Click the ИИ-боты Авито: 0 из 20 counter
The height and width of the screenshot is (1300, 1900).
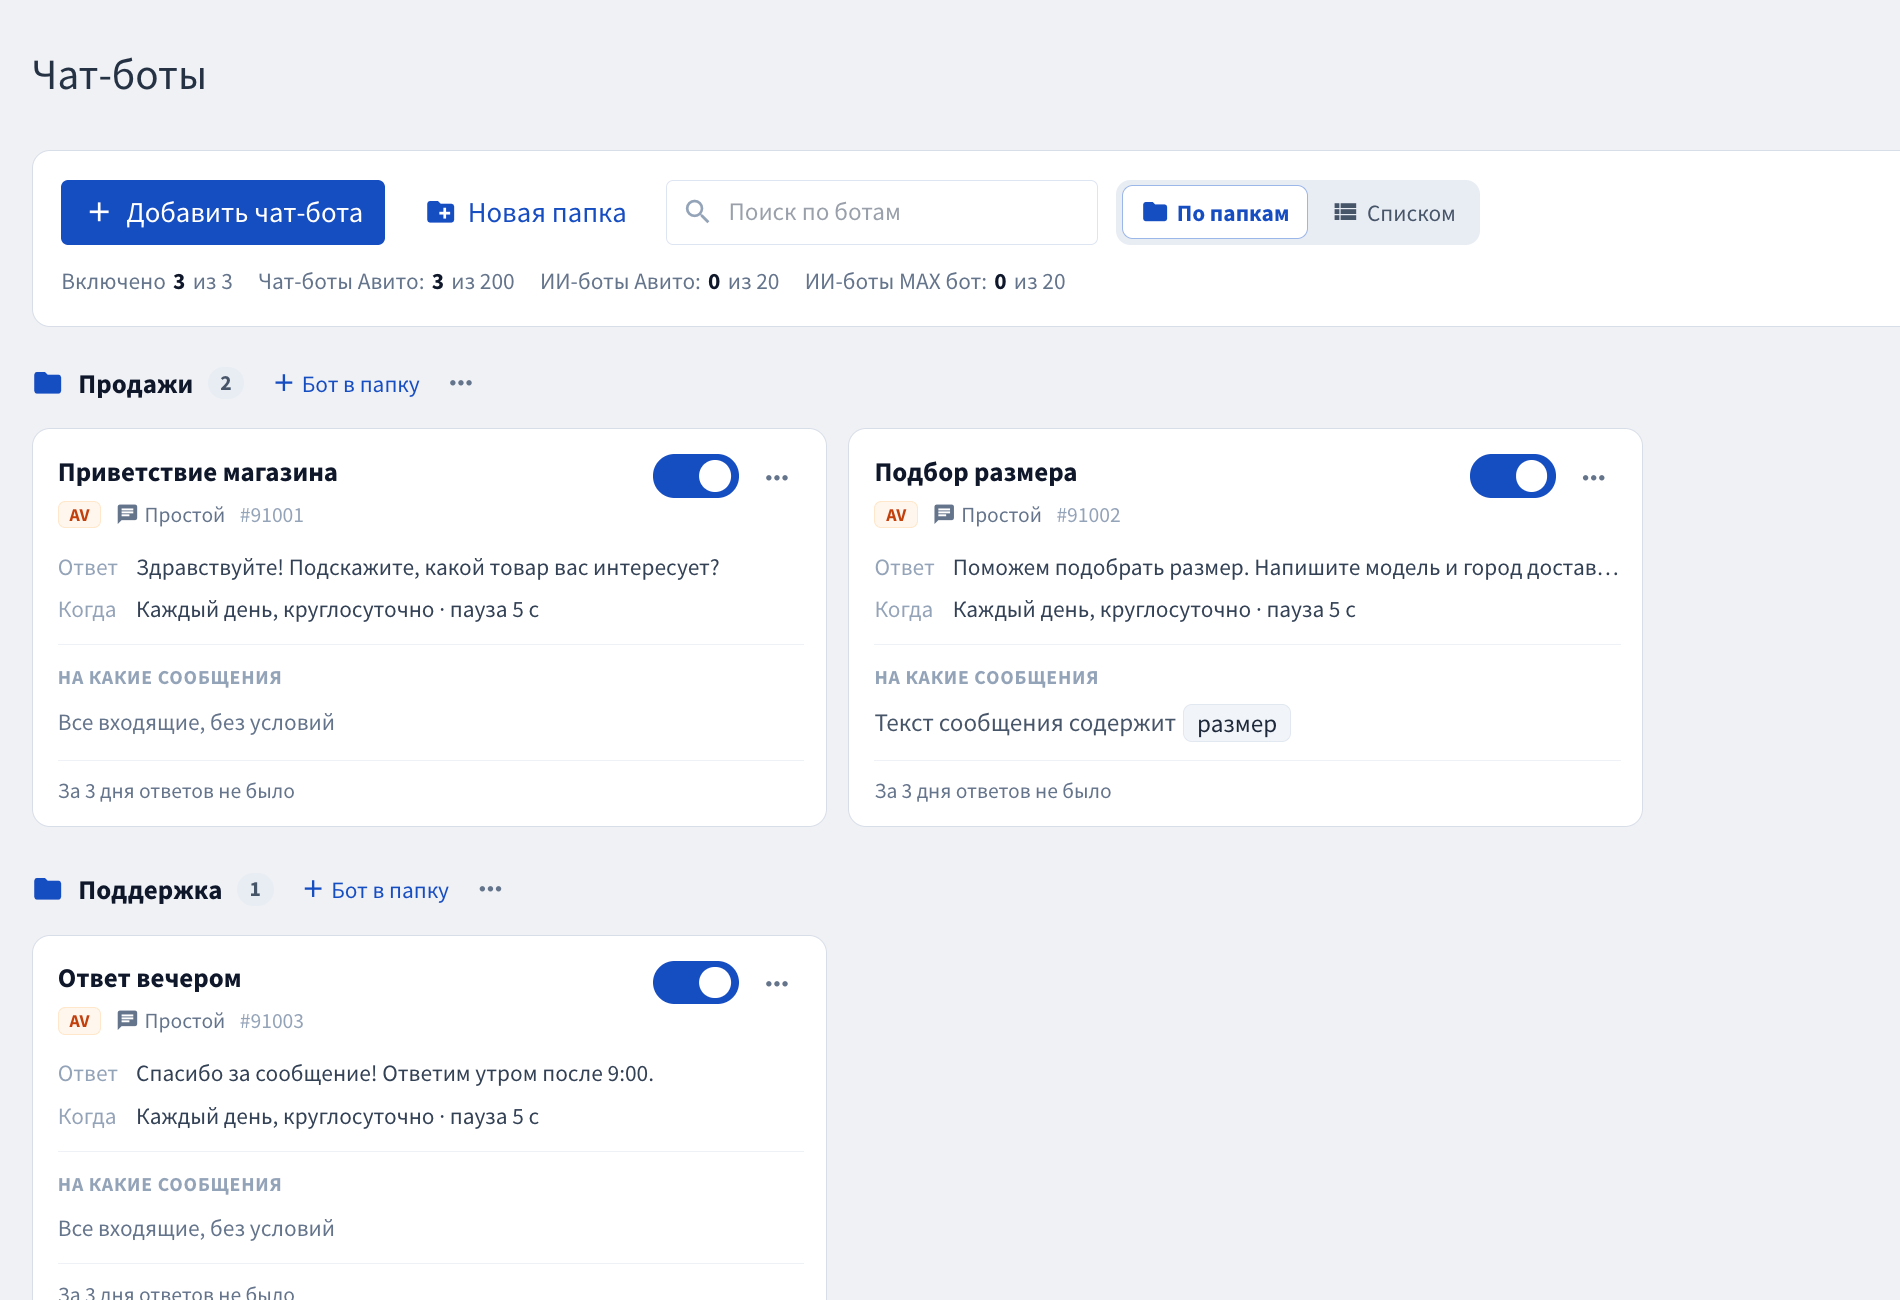(x=660, y=282)
